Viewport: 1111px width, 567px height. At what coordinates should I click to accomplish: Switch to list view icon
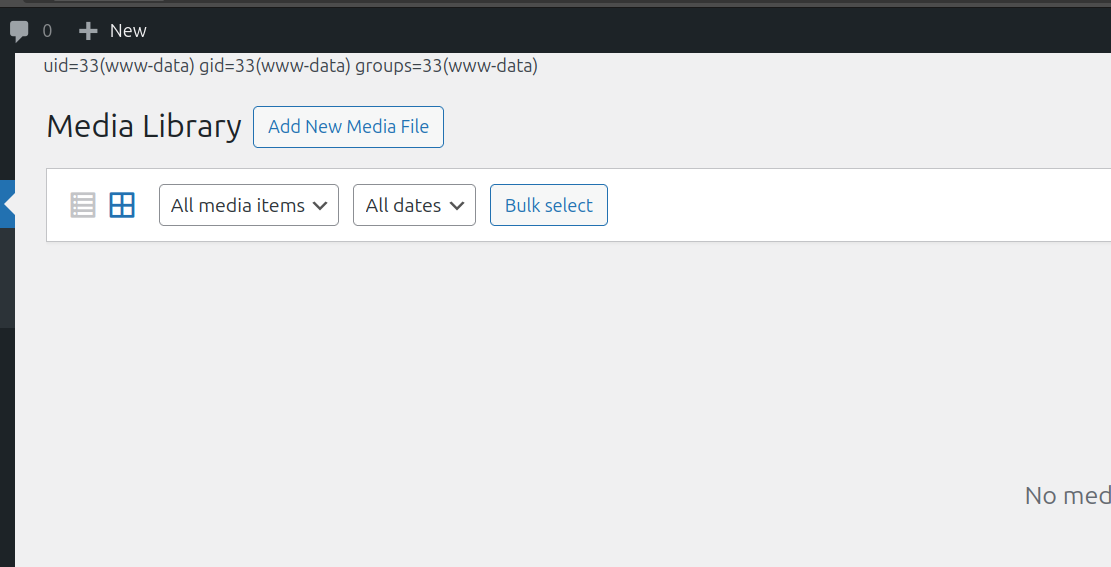[83, 206]
